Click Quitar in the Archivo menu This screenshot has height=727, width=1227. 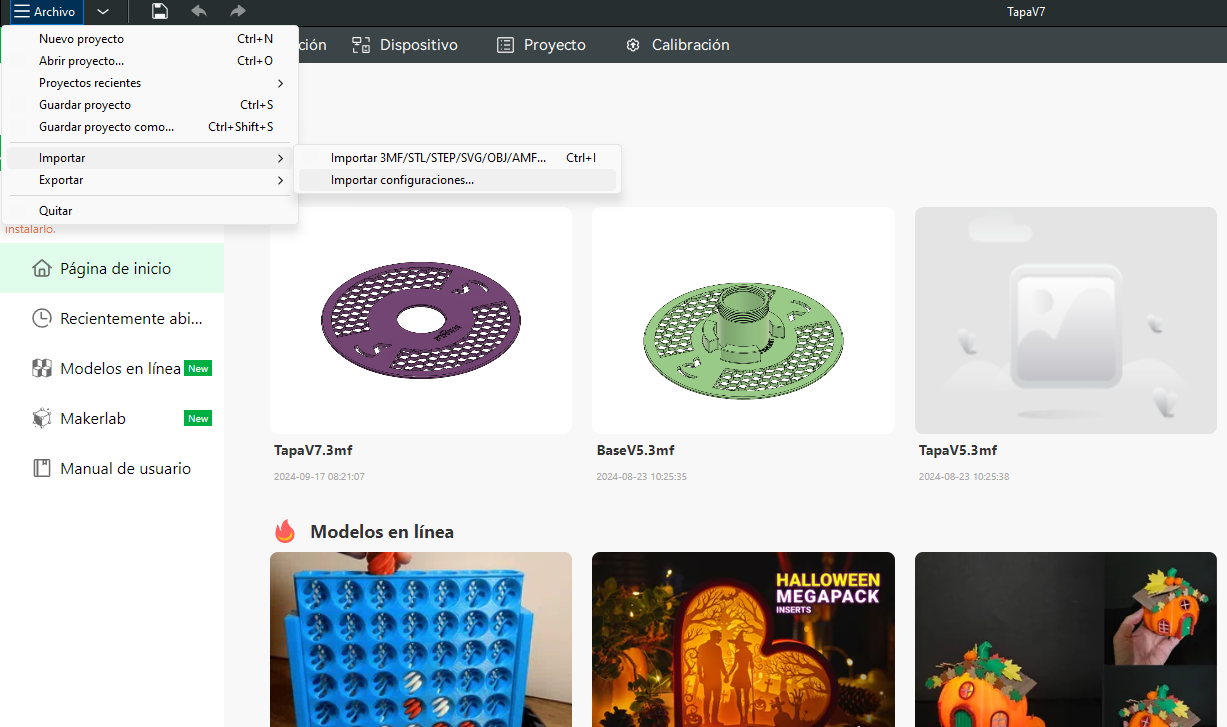[x=56, y=211]
